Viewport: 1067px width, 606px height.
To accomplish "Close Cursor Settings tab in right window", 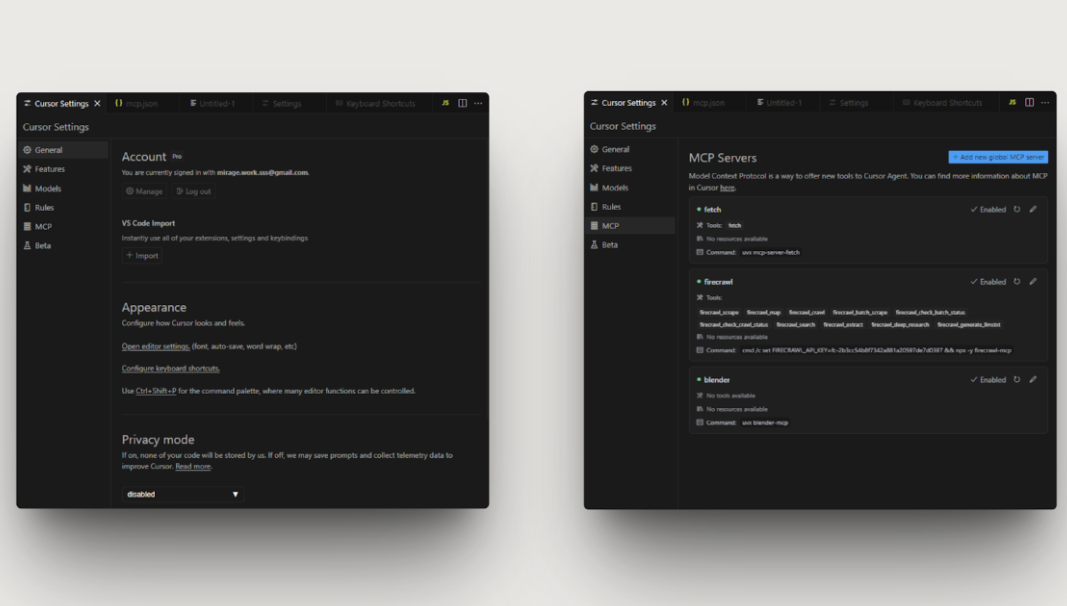I will (664, 103).
